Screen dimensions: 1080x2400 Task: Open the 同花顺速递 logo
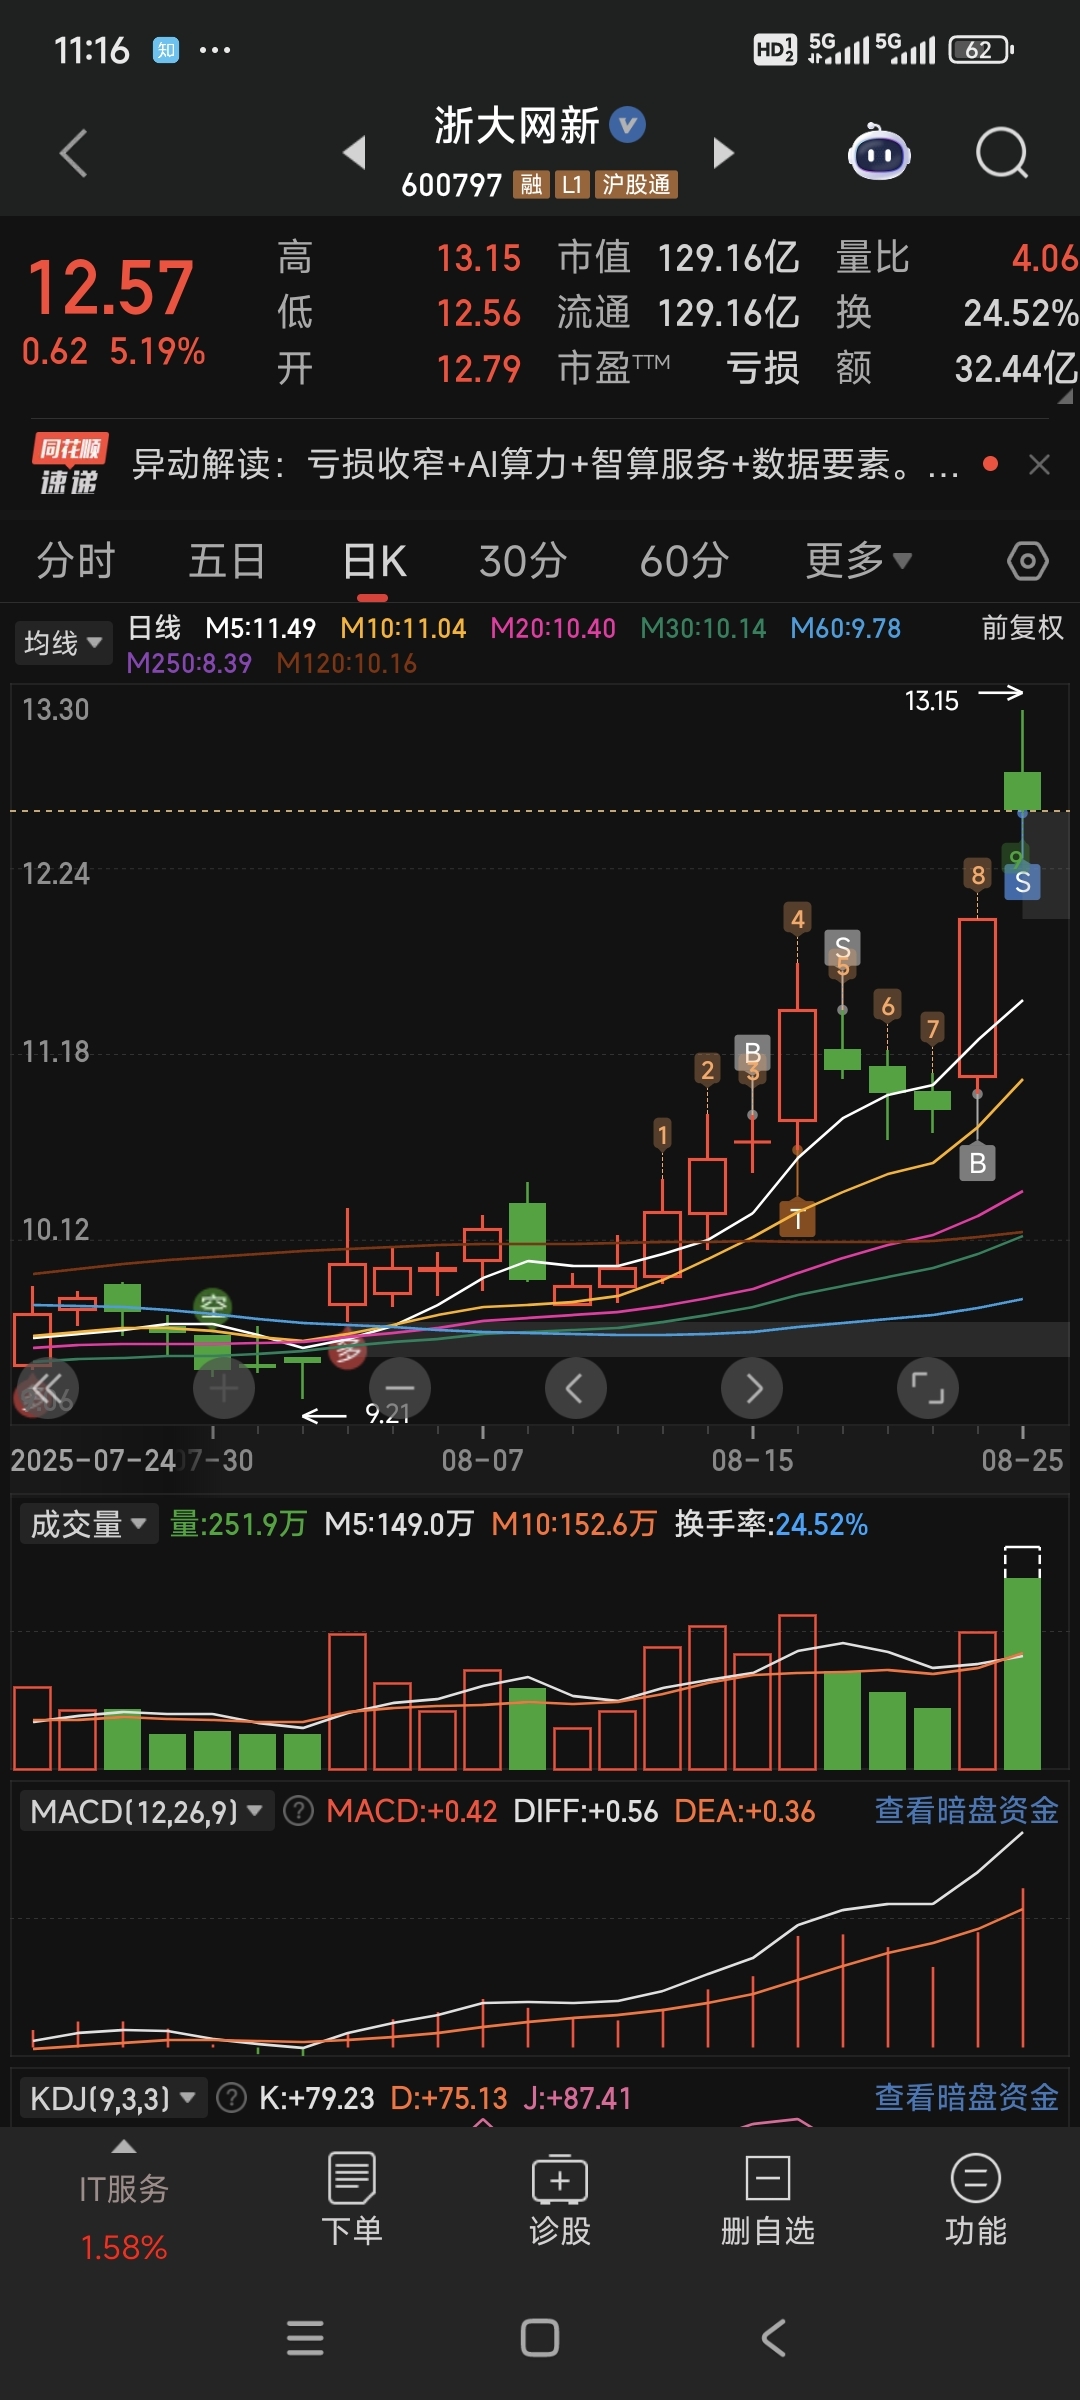coord(69,464)
